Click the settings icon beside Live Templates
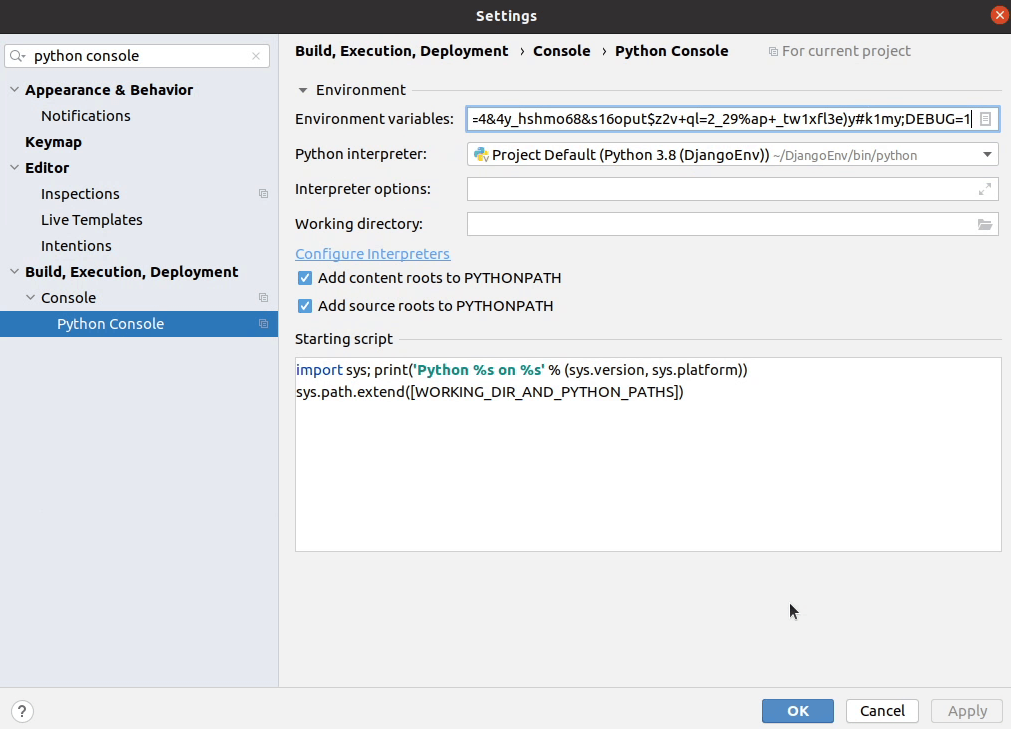The height and width of the screenshot is (729, 1011). (263, 219)
